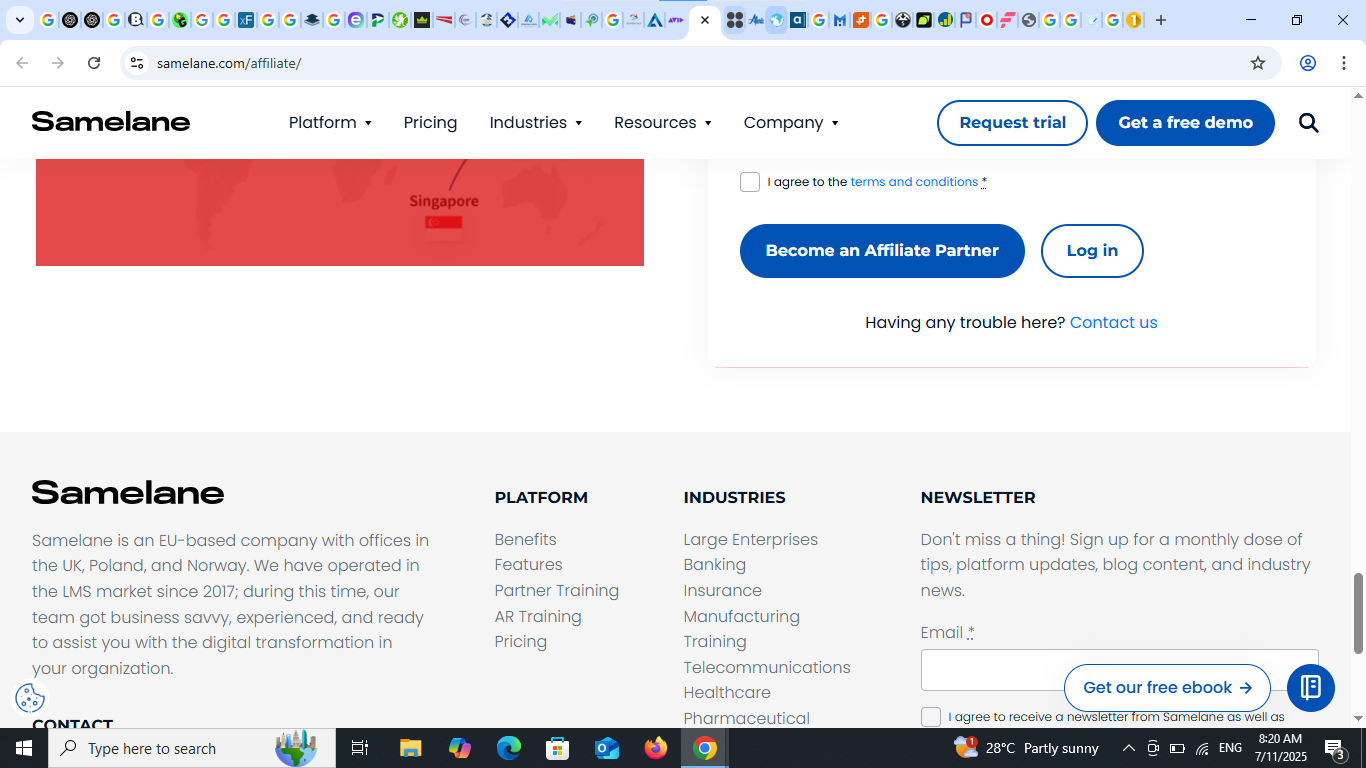Viewport: 1366px width, 768px height.
Task: Click Chrome icon on taskbar
Action: [x=705, y=748]
